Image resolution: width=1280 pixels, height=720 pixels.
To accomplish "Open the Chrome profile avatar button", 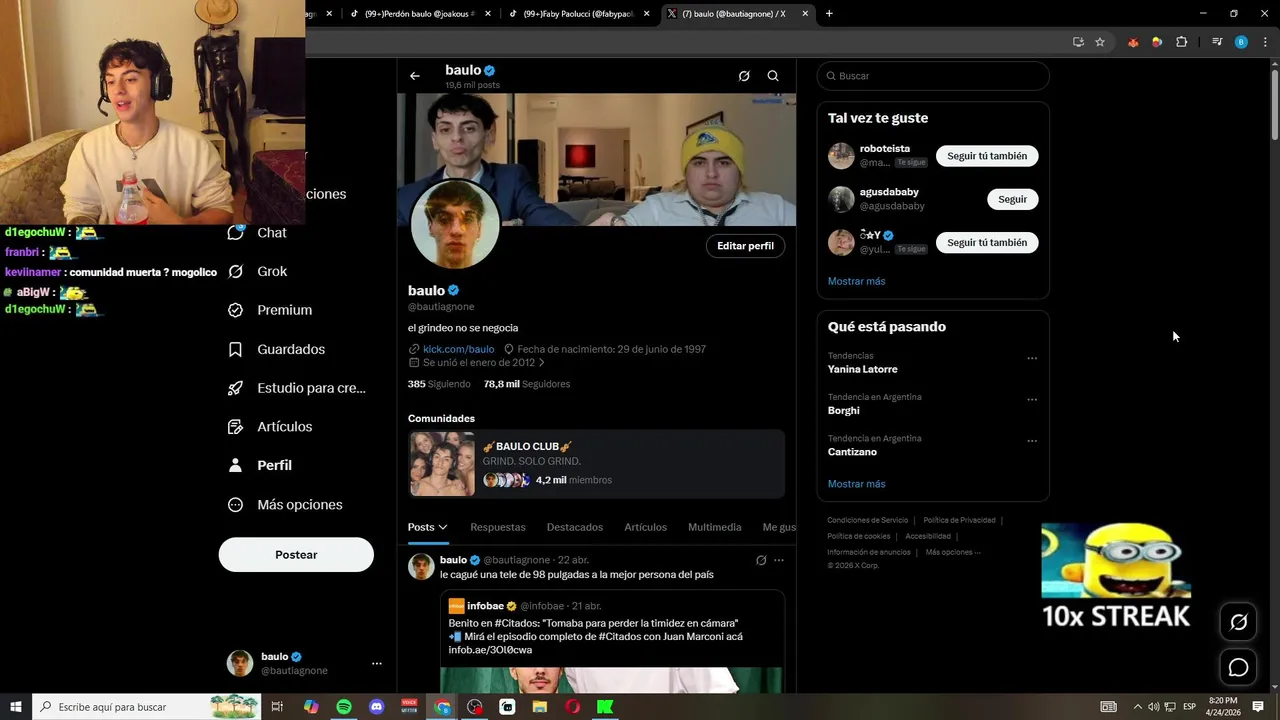I will pos(1241,42).
